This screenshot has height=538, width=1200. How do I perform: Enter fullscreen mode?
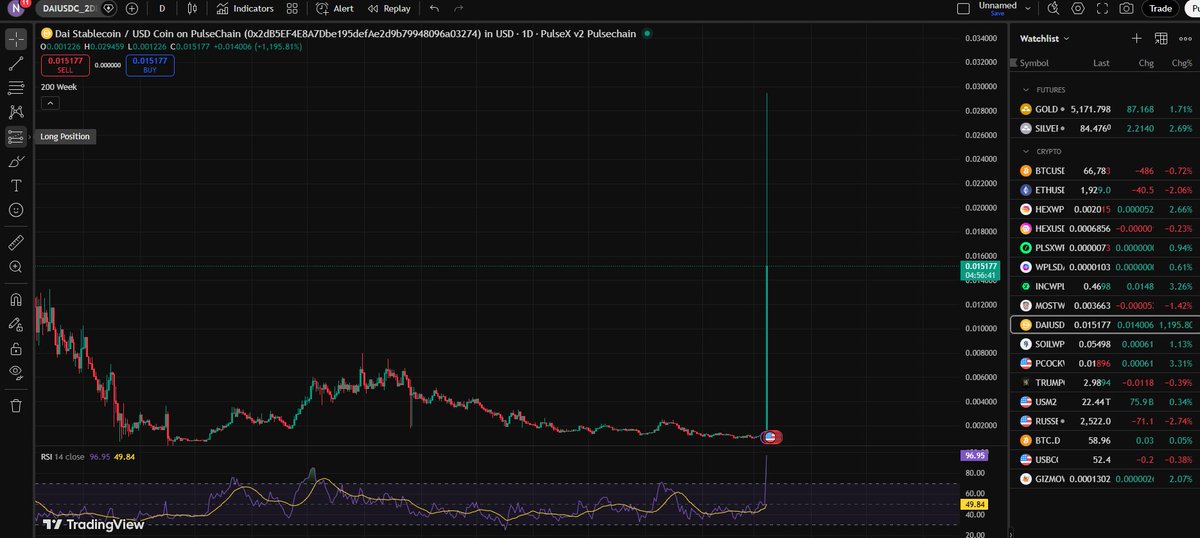[x=1102, y=8]
